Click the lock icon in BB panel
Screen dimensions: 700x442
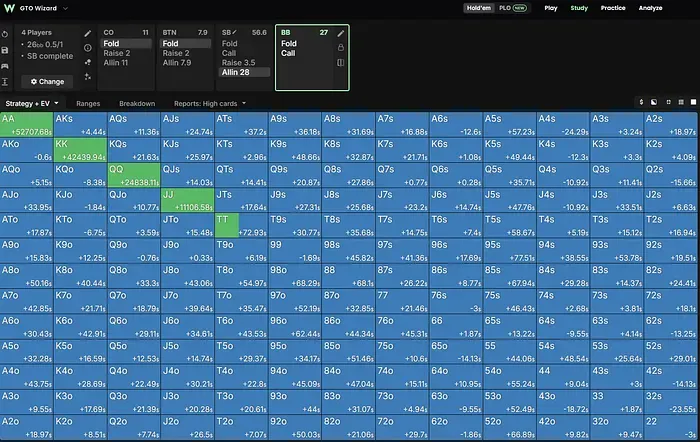click(341, 47)
